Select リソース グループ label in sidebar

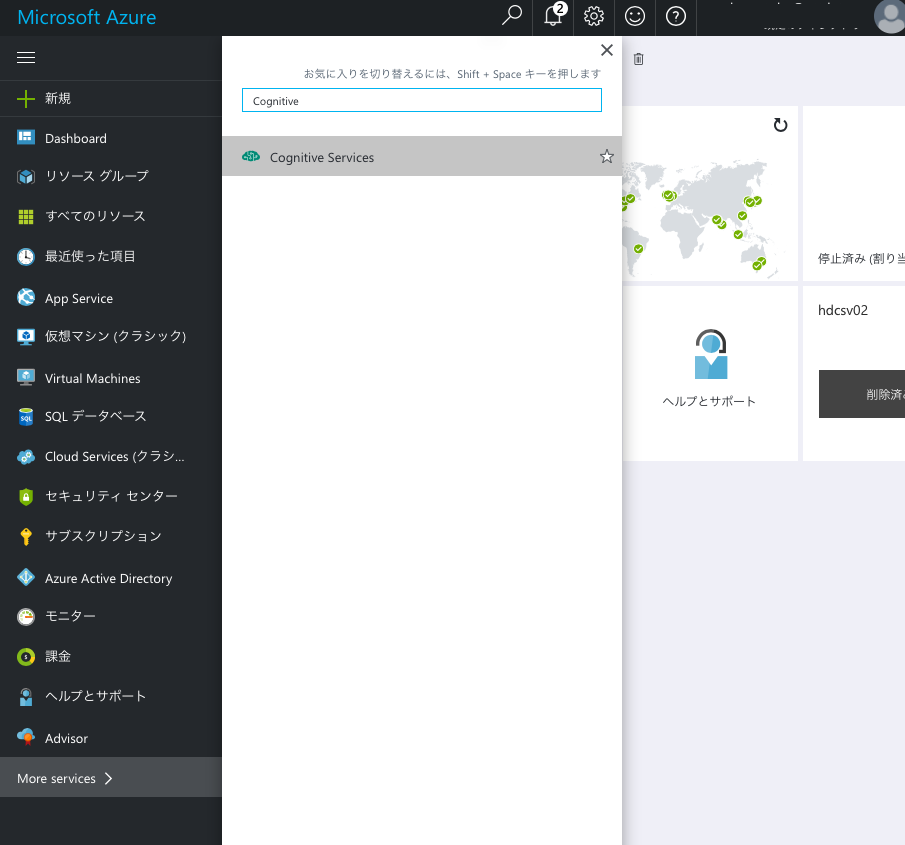pos(97,176)
